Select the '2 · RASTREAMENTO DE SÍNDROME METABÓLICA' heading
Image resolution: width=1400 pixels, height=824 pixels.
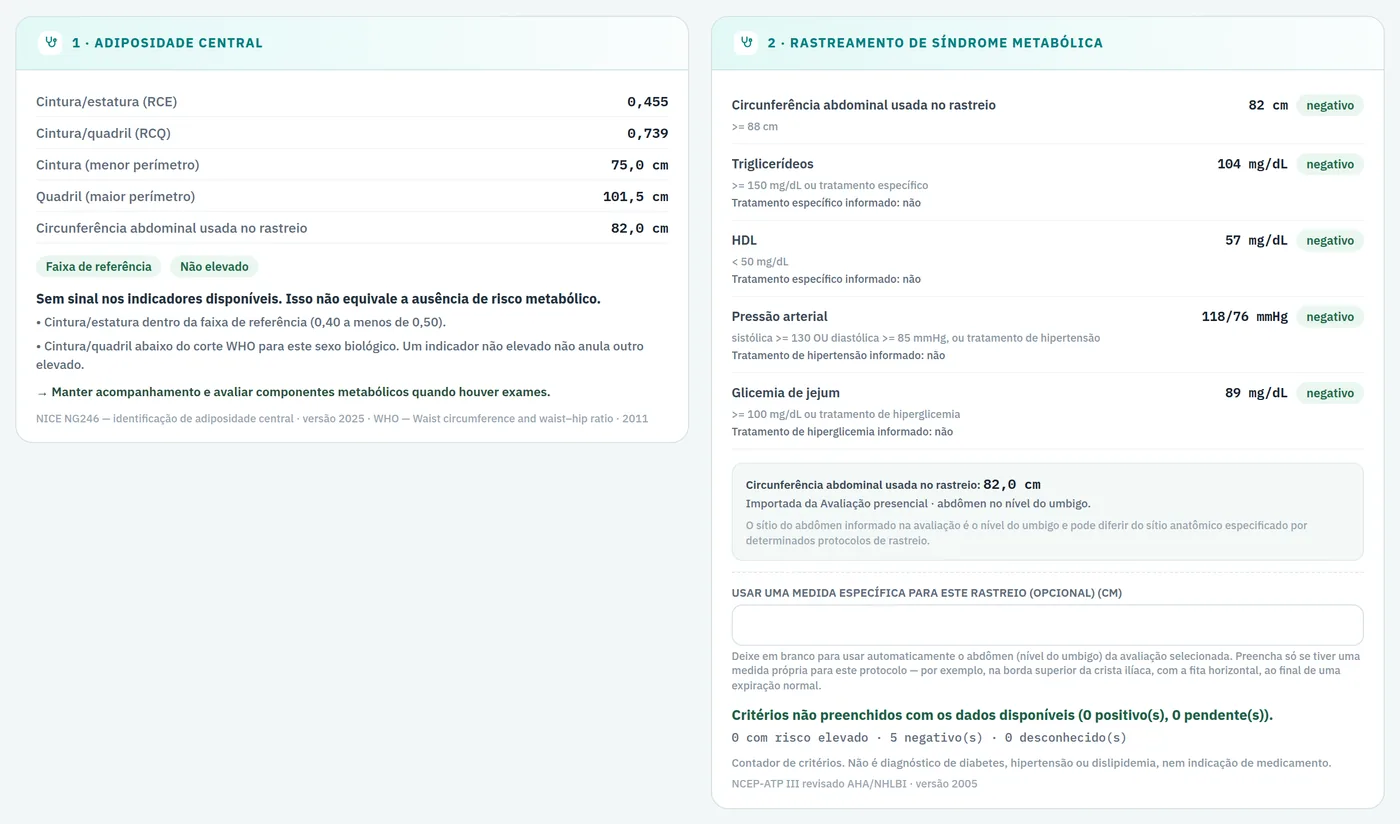click(x=935, y=43)
